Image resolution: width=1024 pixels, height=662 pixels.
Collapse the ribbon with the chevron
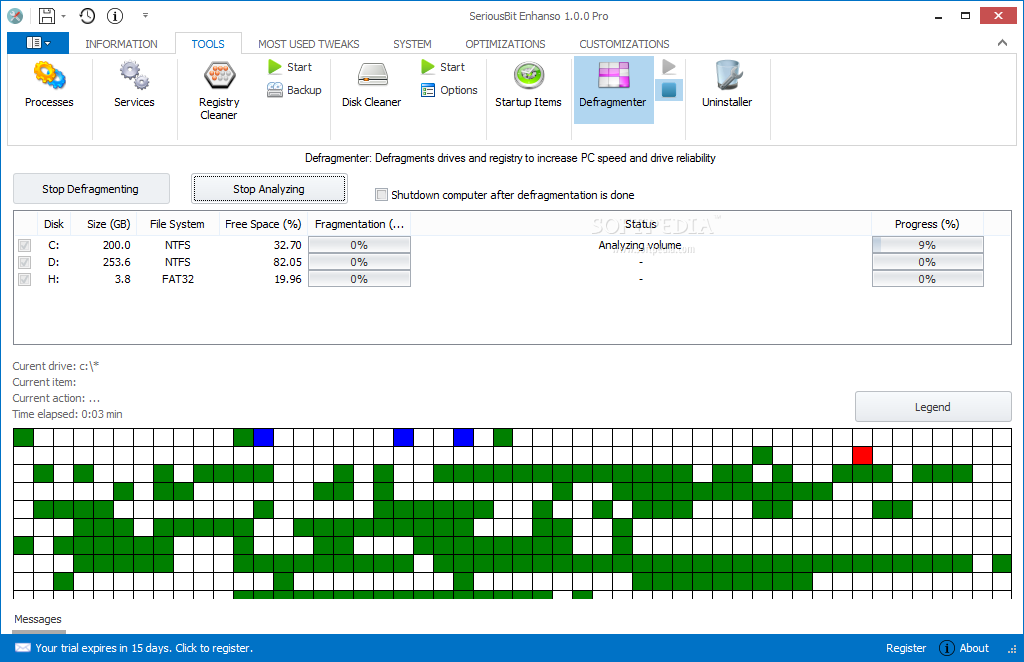coord(1002,43)
